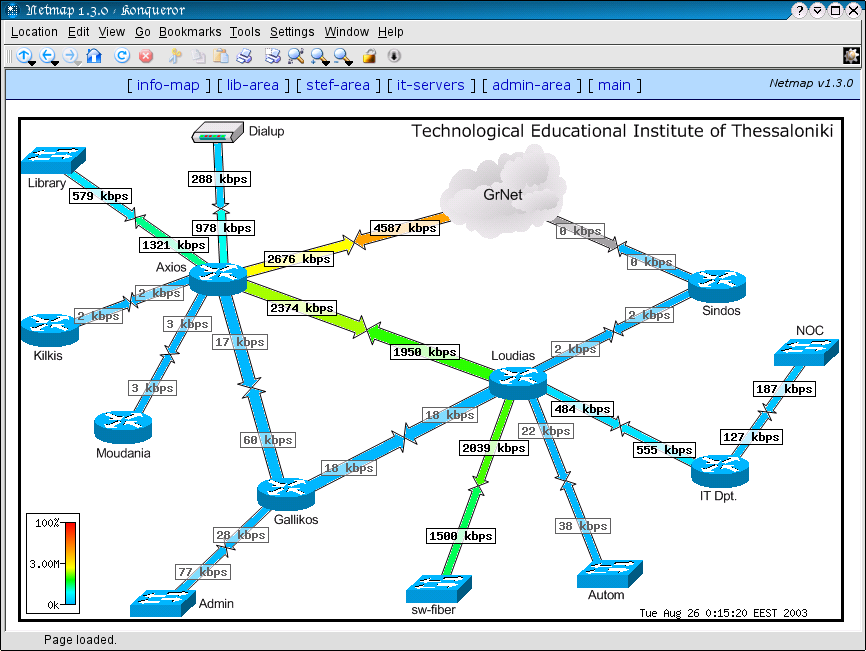Click the Paste clipboard icon
The image size is (866, 651).
point(221,56)
